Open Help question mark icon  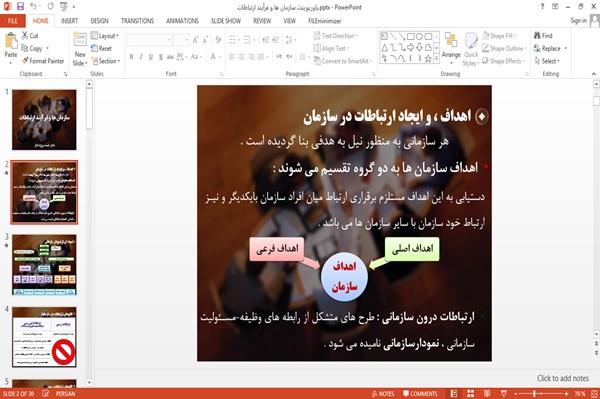pos(542,7)
